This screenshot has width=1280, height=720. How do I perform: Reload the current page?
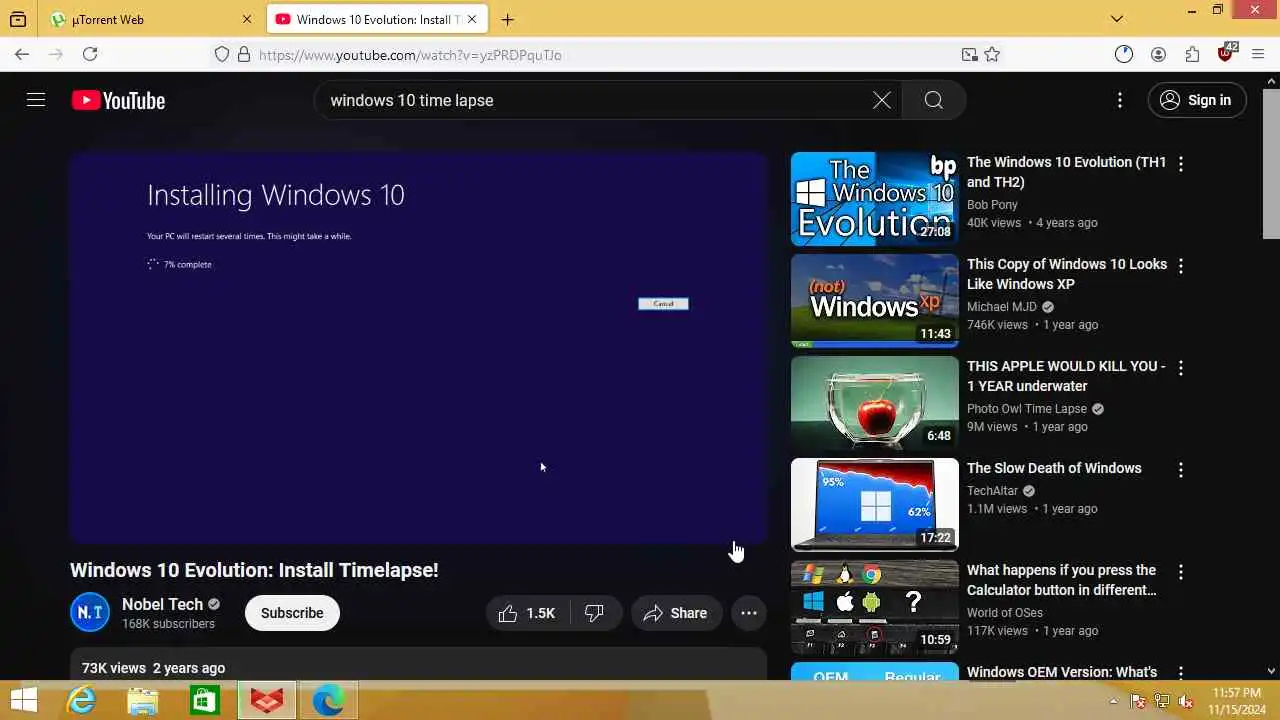click(90, 55)
